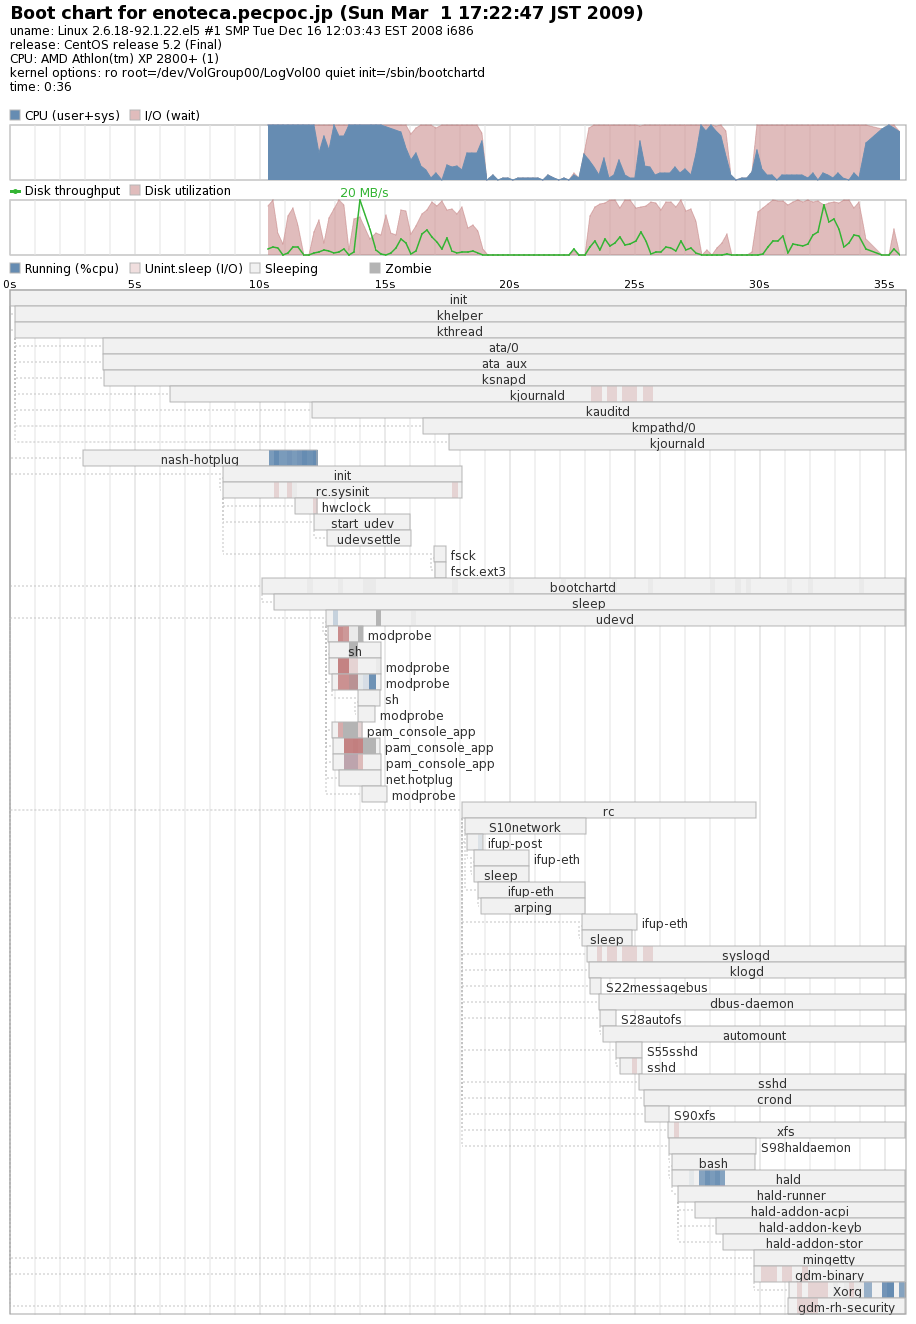Click the udevd process bar
Image resolution: width=916 pixels, height=1324 pixels.
pyautogui.click(x=615, y=619)
